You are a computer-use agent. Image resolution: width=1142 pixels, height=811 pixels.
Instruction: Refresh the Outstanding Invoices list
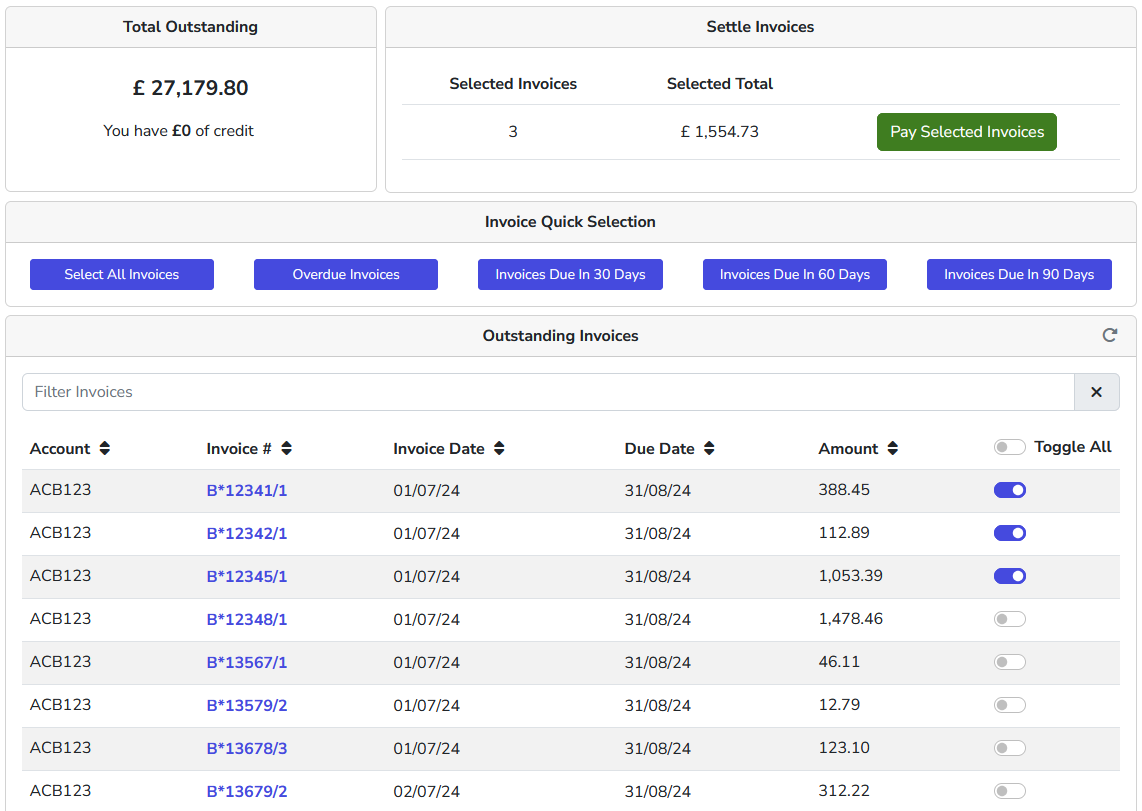point(1109,335)
